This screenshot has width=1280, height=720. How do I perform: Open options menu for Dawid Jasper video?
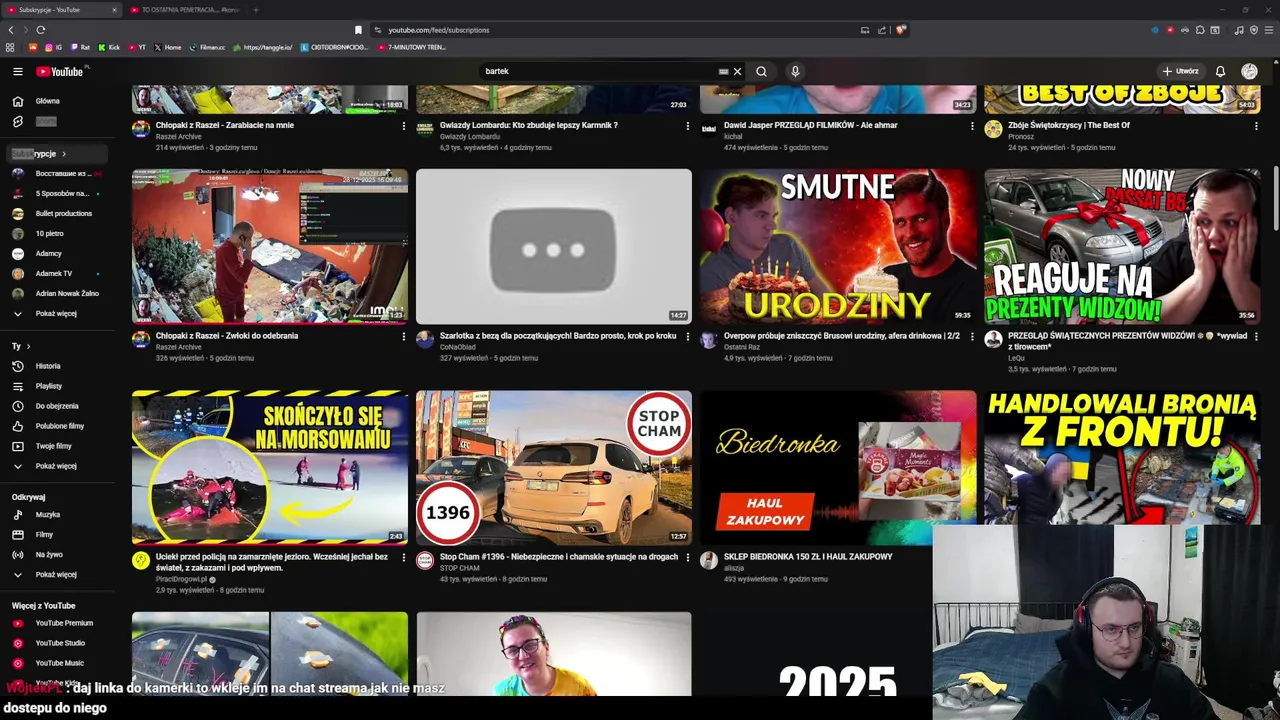(972, 126)
